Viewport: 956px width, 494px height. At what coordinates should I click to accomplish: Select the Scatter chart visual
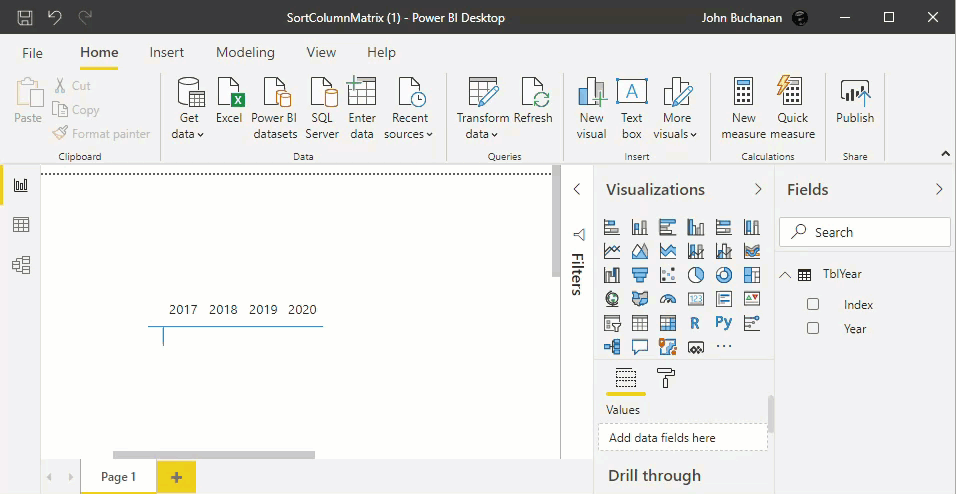(668, 275)
